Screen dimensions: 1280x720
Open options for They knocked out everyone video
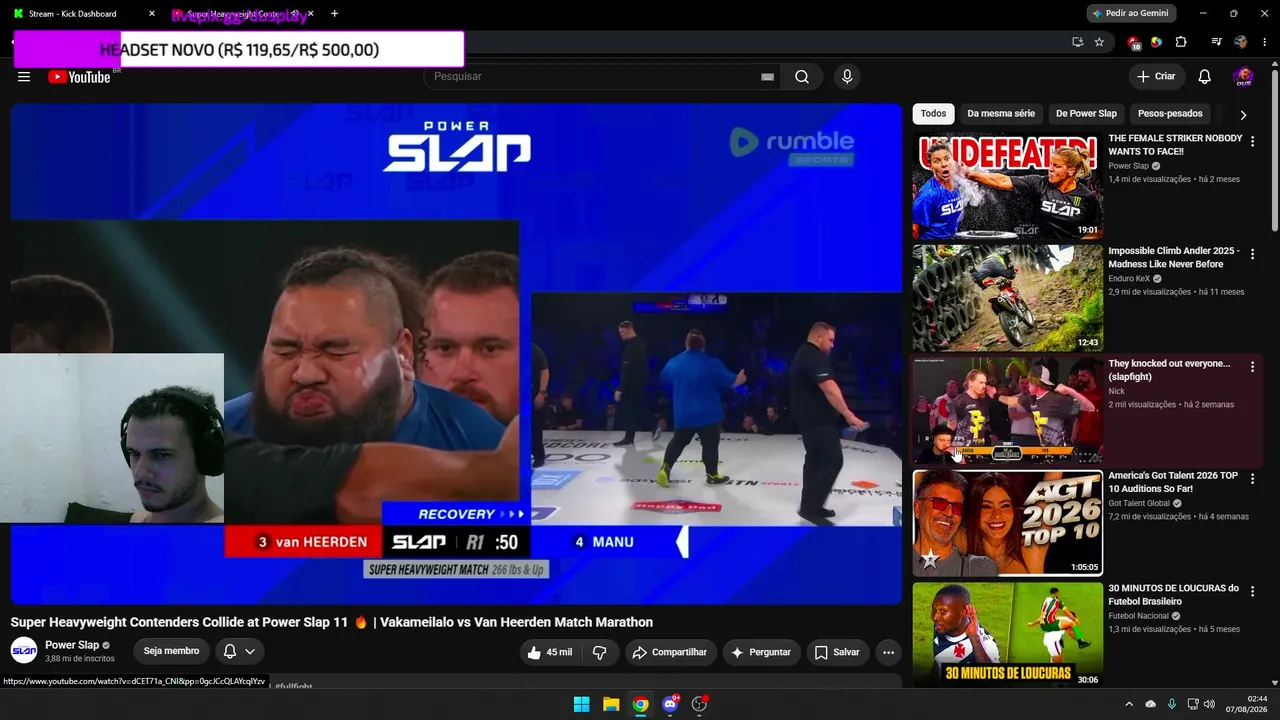1252,367
